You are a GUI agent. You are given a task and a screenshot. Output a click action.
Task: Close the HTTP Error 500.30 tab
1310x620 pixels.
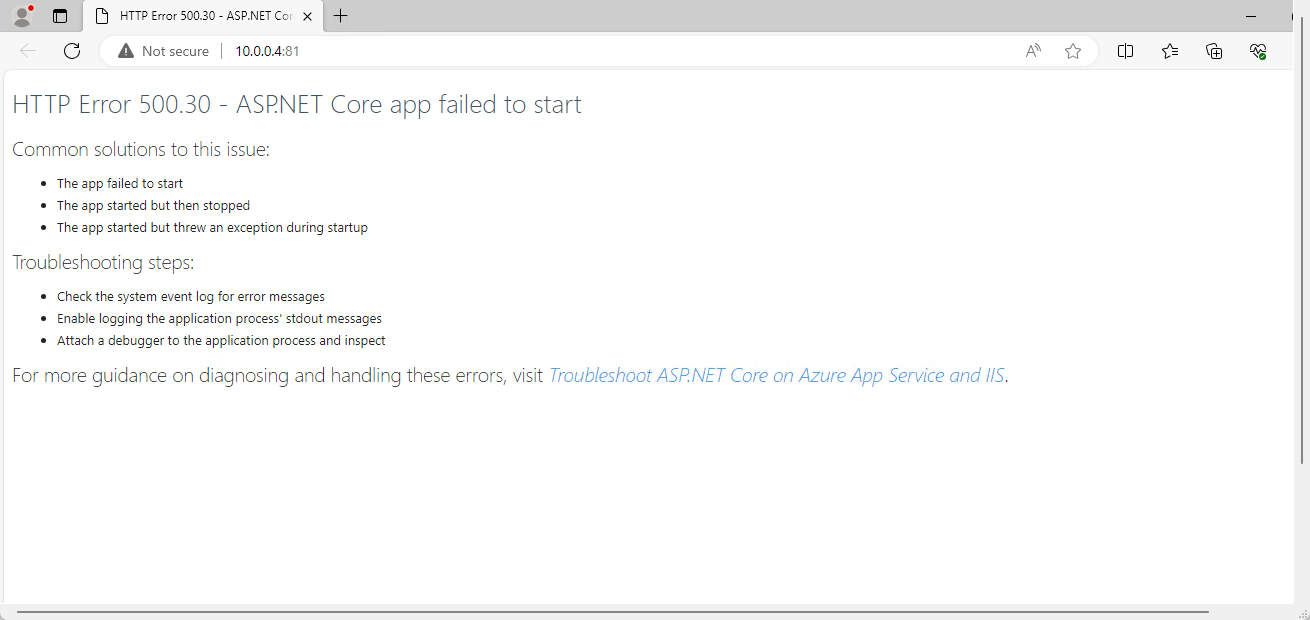click(x=308, y=16)
